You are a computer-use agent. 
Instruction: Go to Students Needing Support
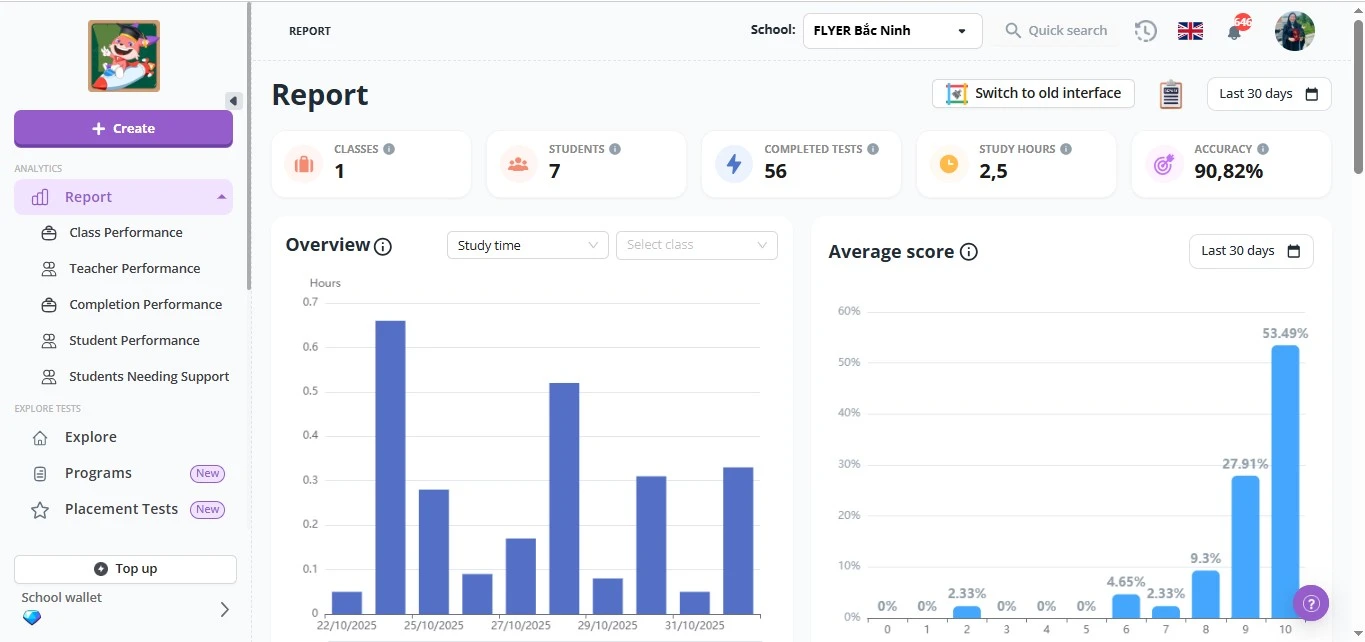[x=149, y=377]
